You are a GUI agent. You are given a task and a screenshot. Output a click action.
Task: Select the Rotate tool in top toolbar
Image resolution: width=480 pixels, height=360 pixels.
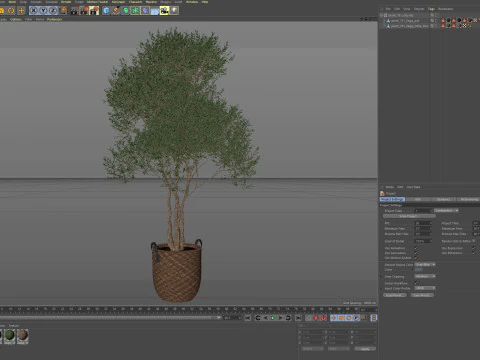(x=11, y=11)
